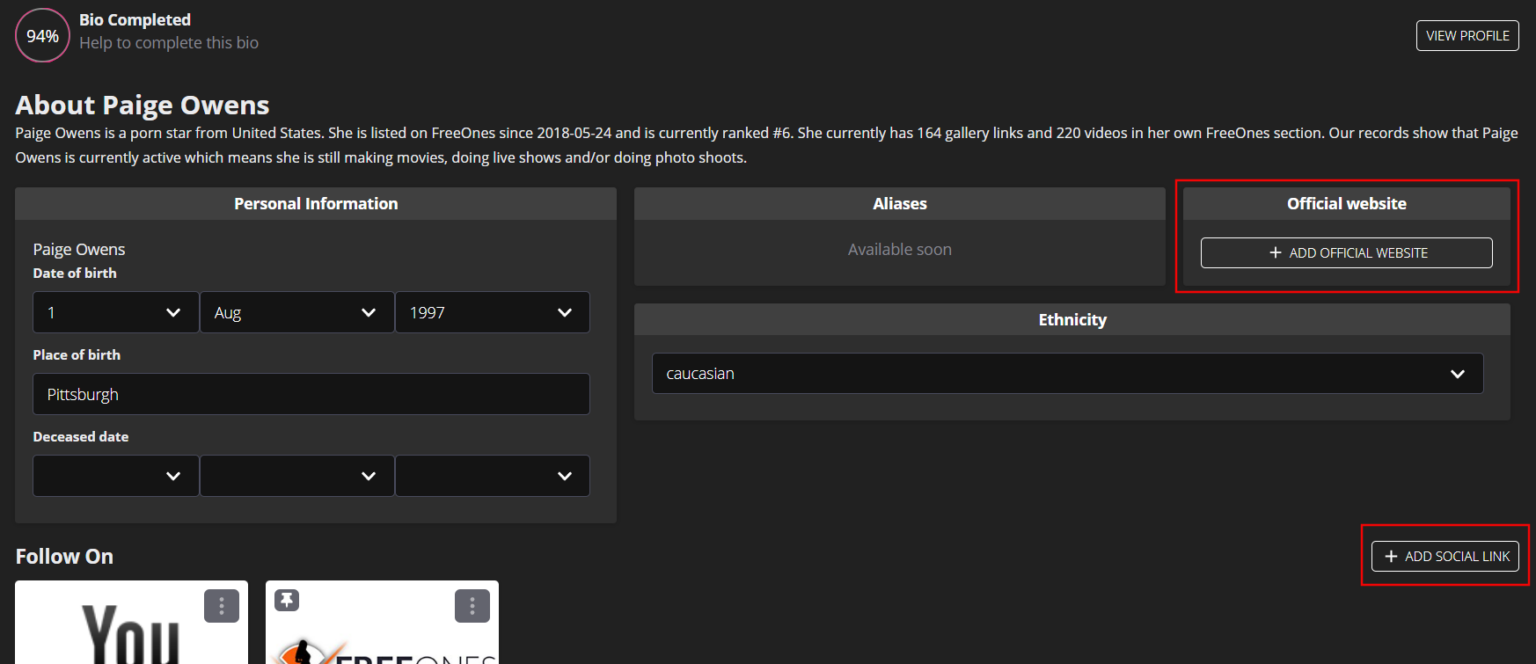Click the pin icon on FreeOnes card
Viewport: 1536px width, 664px height.
tap(287, 600)
